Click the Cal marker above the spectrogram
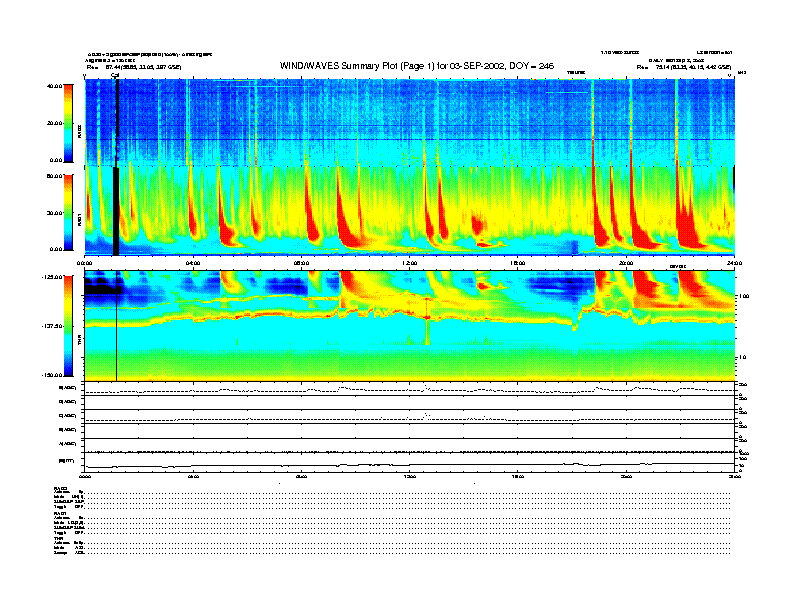This screenshot has height=612, width=792. tap(115, 75)
